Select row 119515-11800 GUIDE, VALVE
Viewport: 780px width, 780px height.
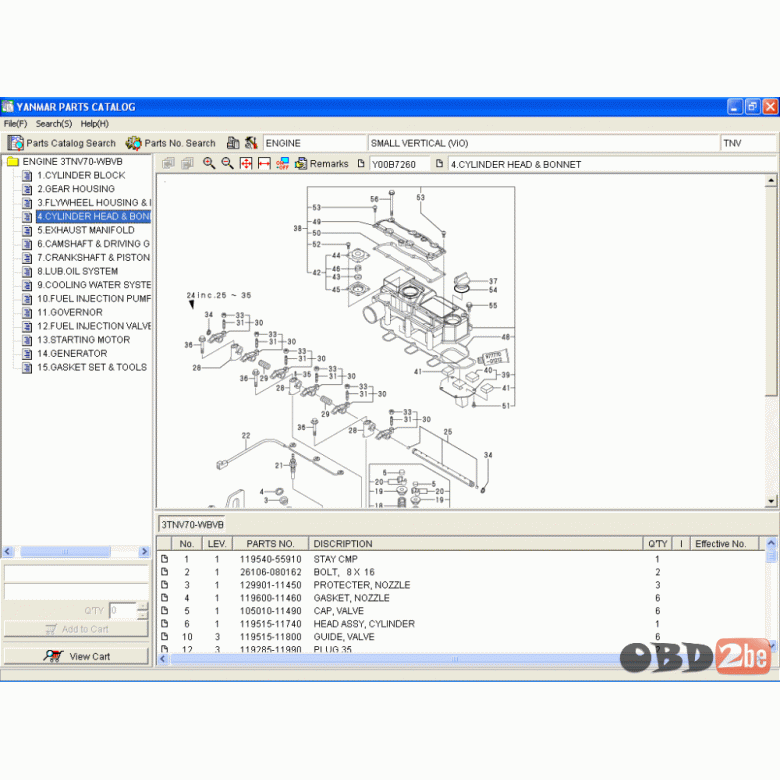point(461,637)
